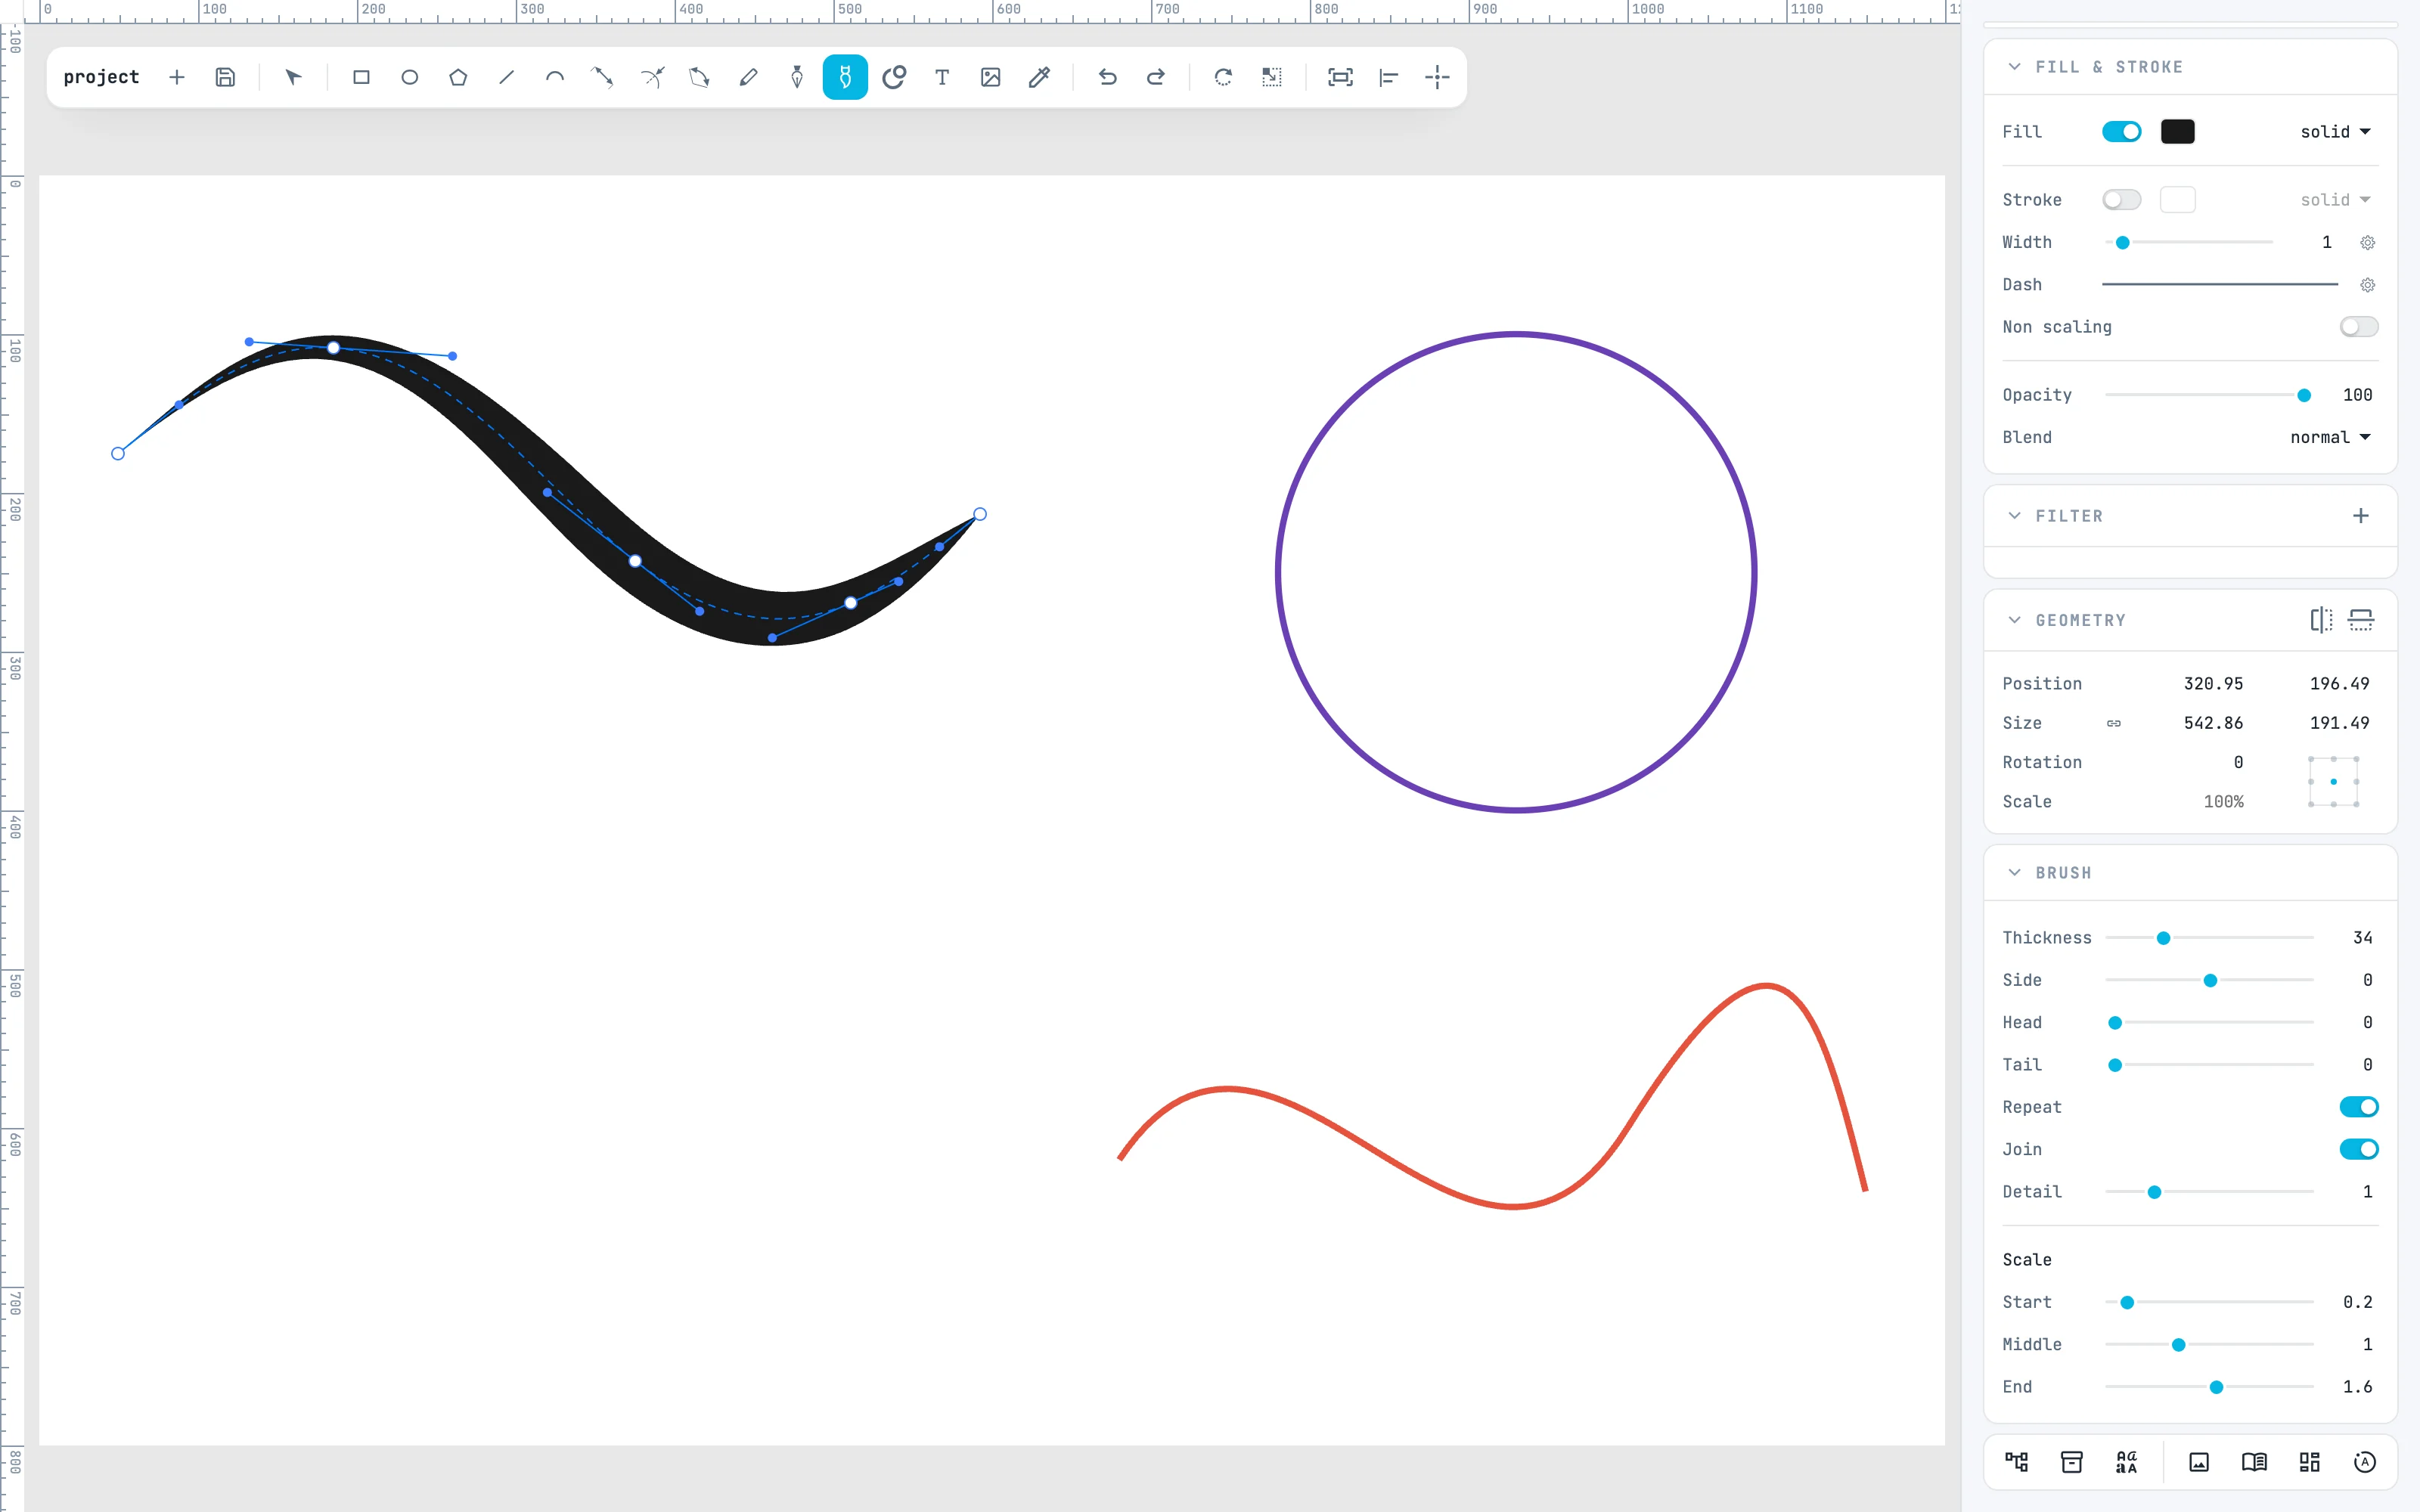This screenshot has width=2420, height=1512.
Task: Click the Redo arrow
Action: point(1155,77)
